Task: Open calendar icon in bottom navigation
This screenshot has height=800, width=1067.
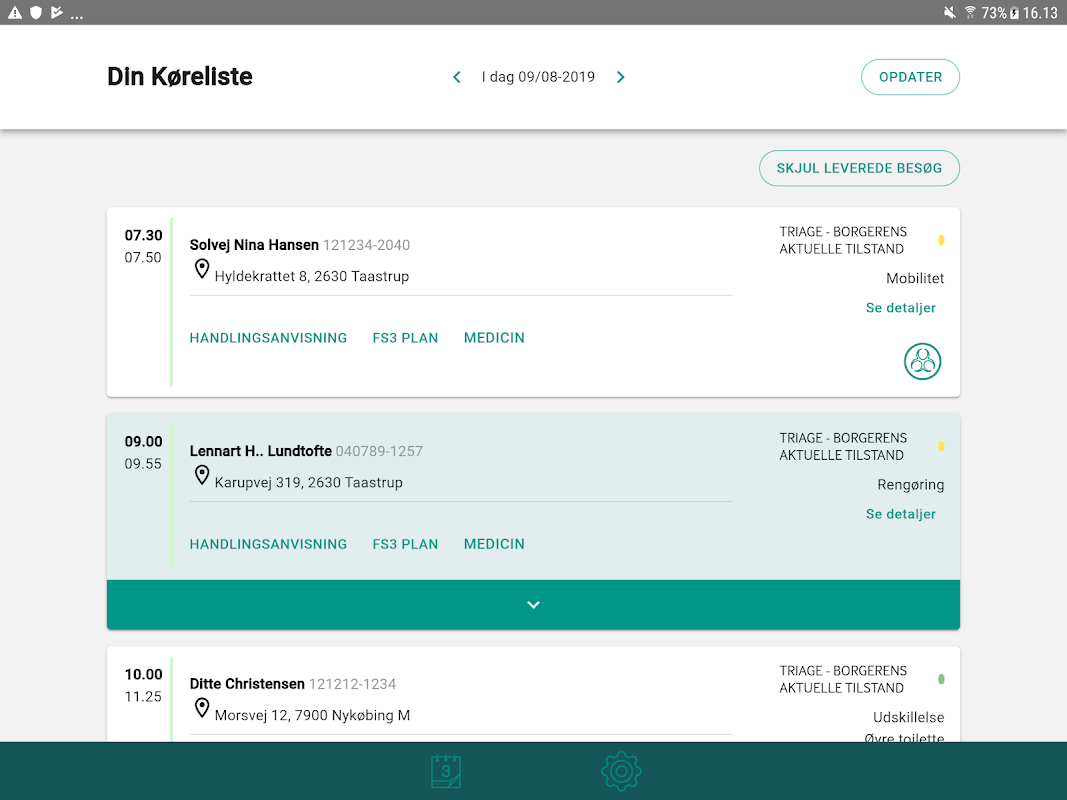Action: click(x=446, y=771)
